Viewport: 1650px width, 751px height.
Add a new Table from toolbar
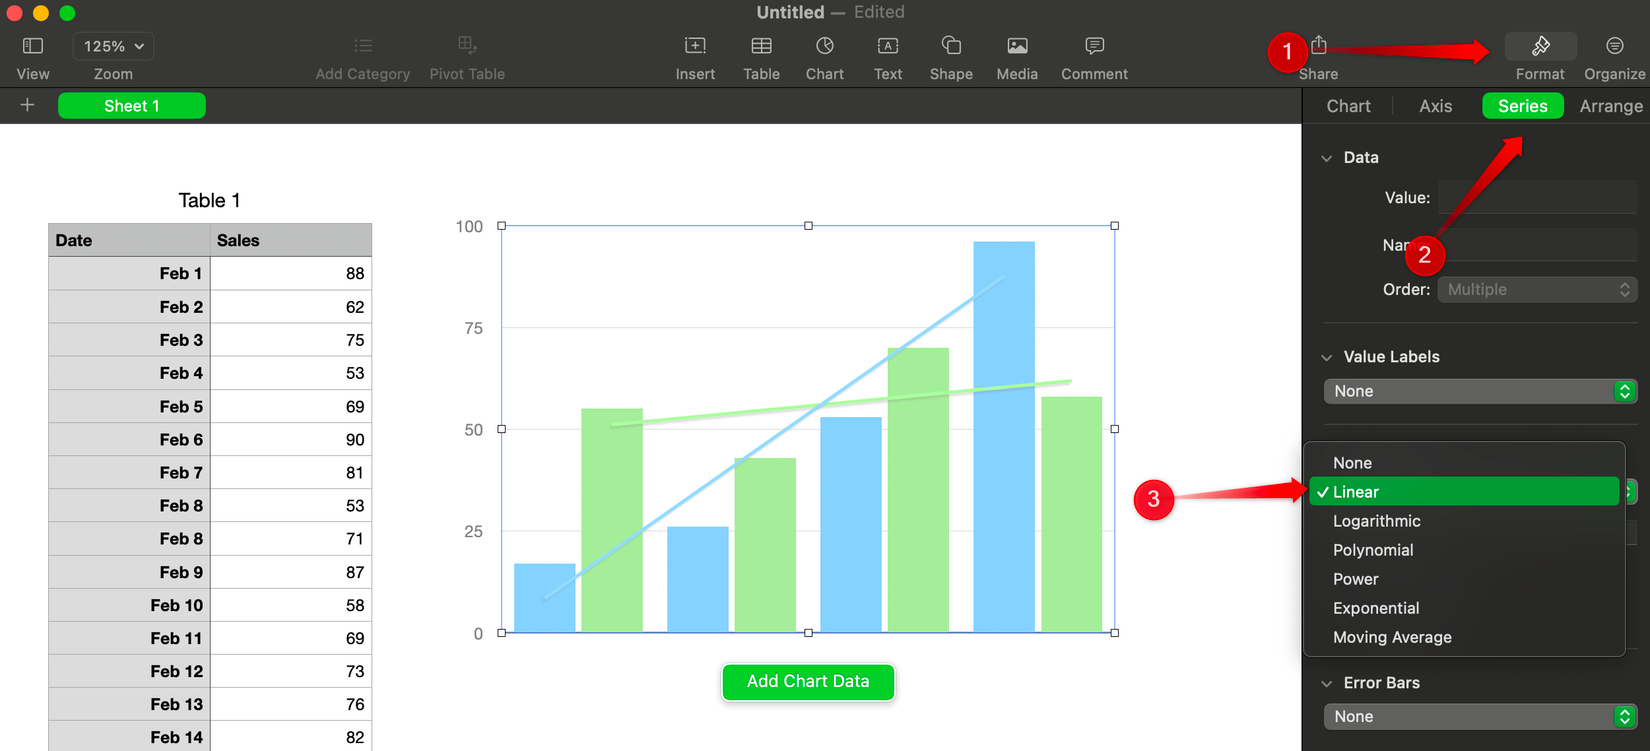[x=761, y=46]
